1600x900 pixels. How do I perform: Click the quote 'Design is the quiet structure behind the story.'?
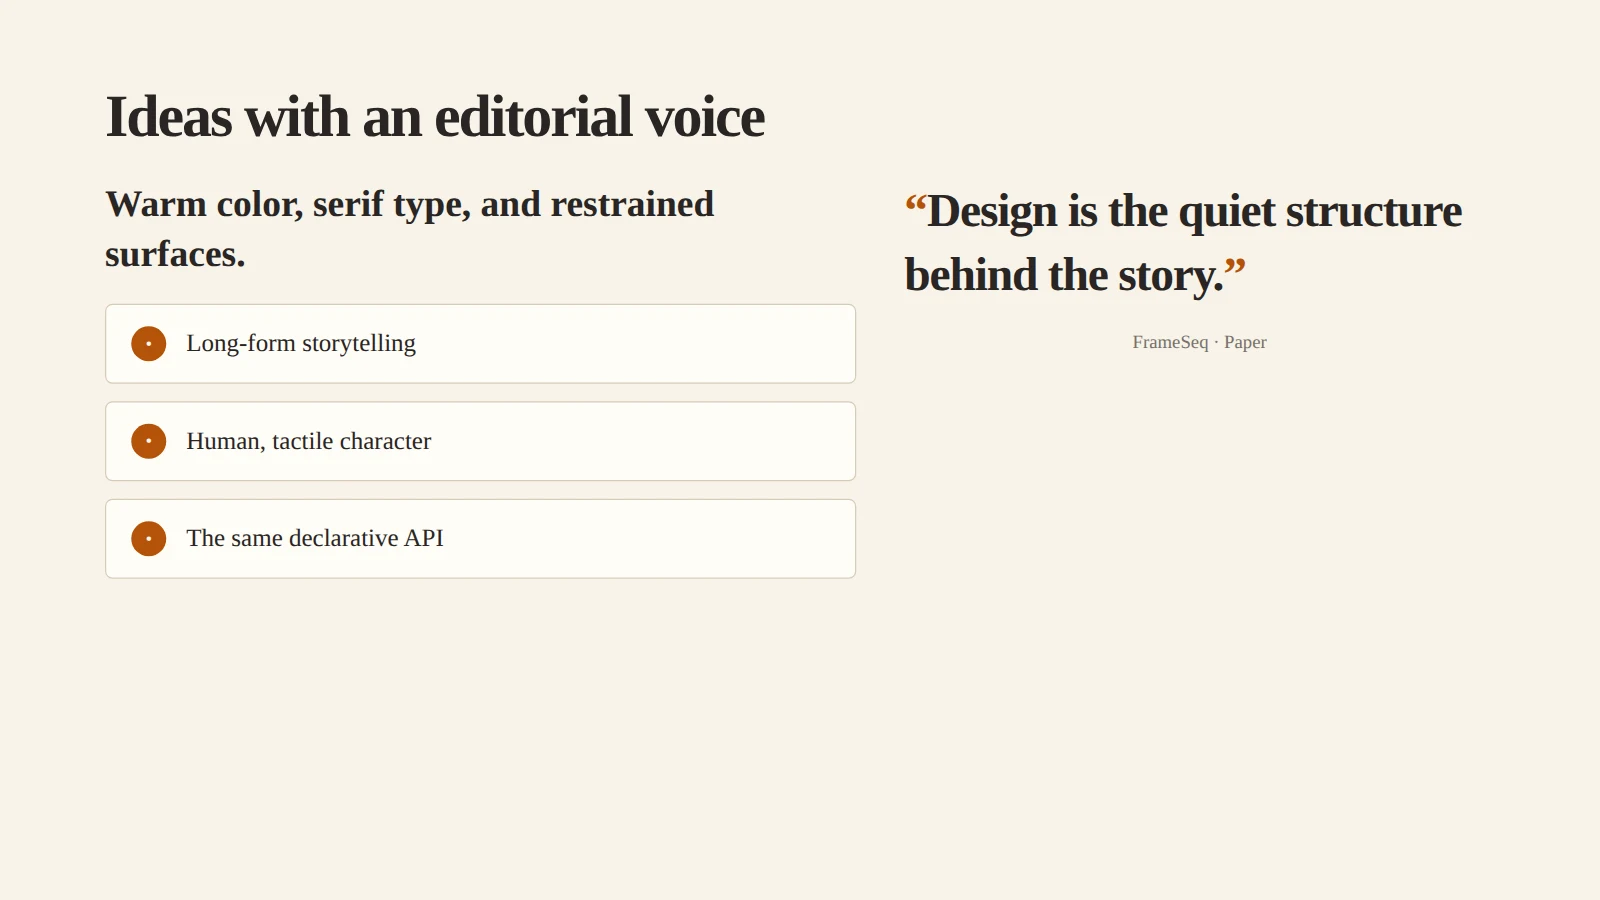click(x=1183, y=243)
